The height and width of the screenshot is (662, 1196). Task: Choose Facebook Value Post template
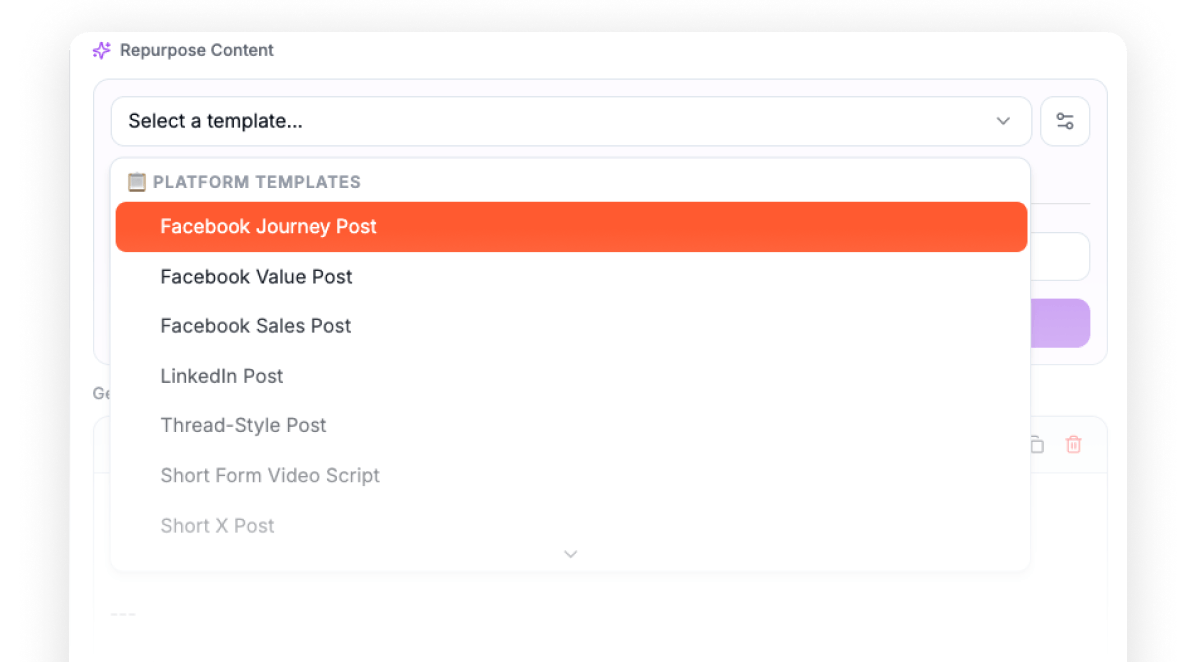(x=571, y=277)
